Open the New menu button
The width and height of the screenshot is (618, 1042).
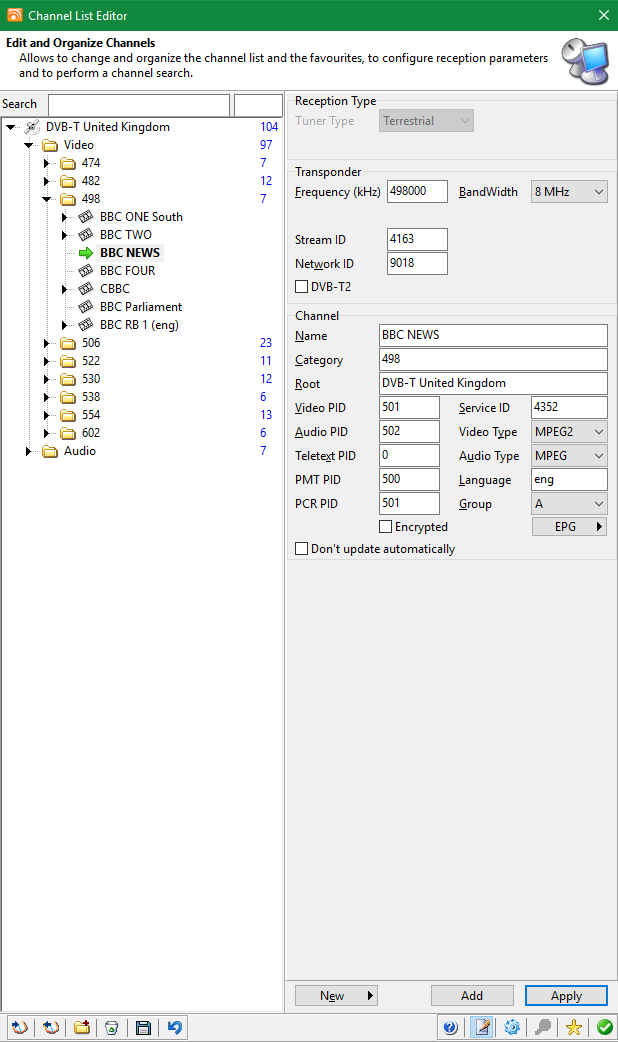tap(336, 995)
